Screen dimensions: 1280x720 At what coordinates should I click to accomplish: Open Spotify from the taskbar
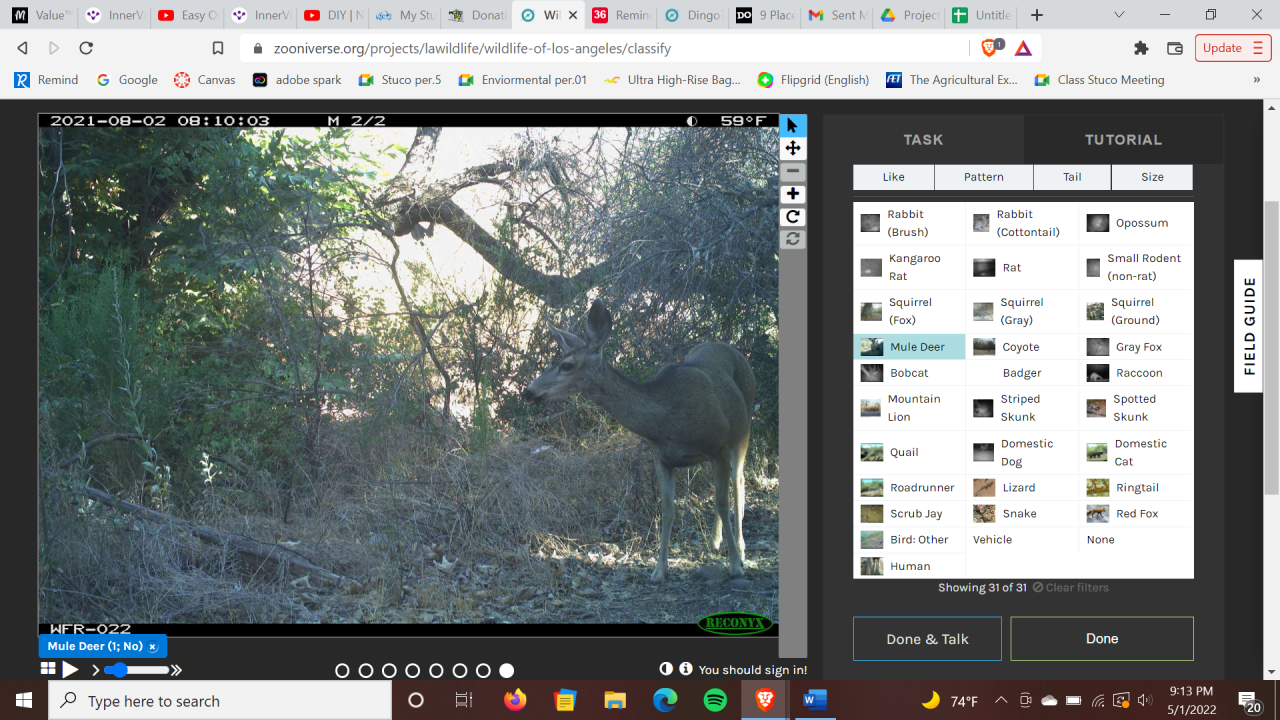click(x=715, y=700)
